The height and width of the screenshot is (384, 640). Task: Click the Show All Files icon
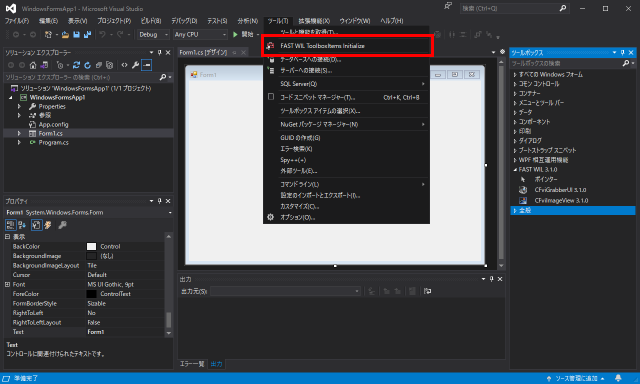tap(109, 65)
